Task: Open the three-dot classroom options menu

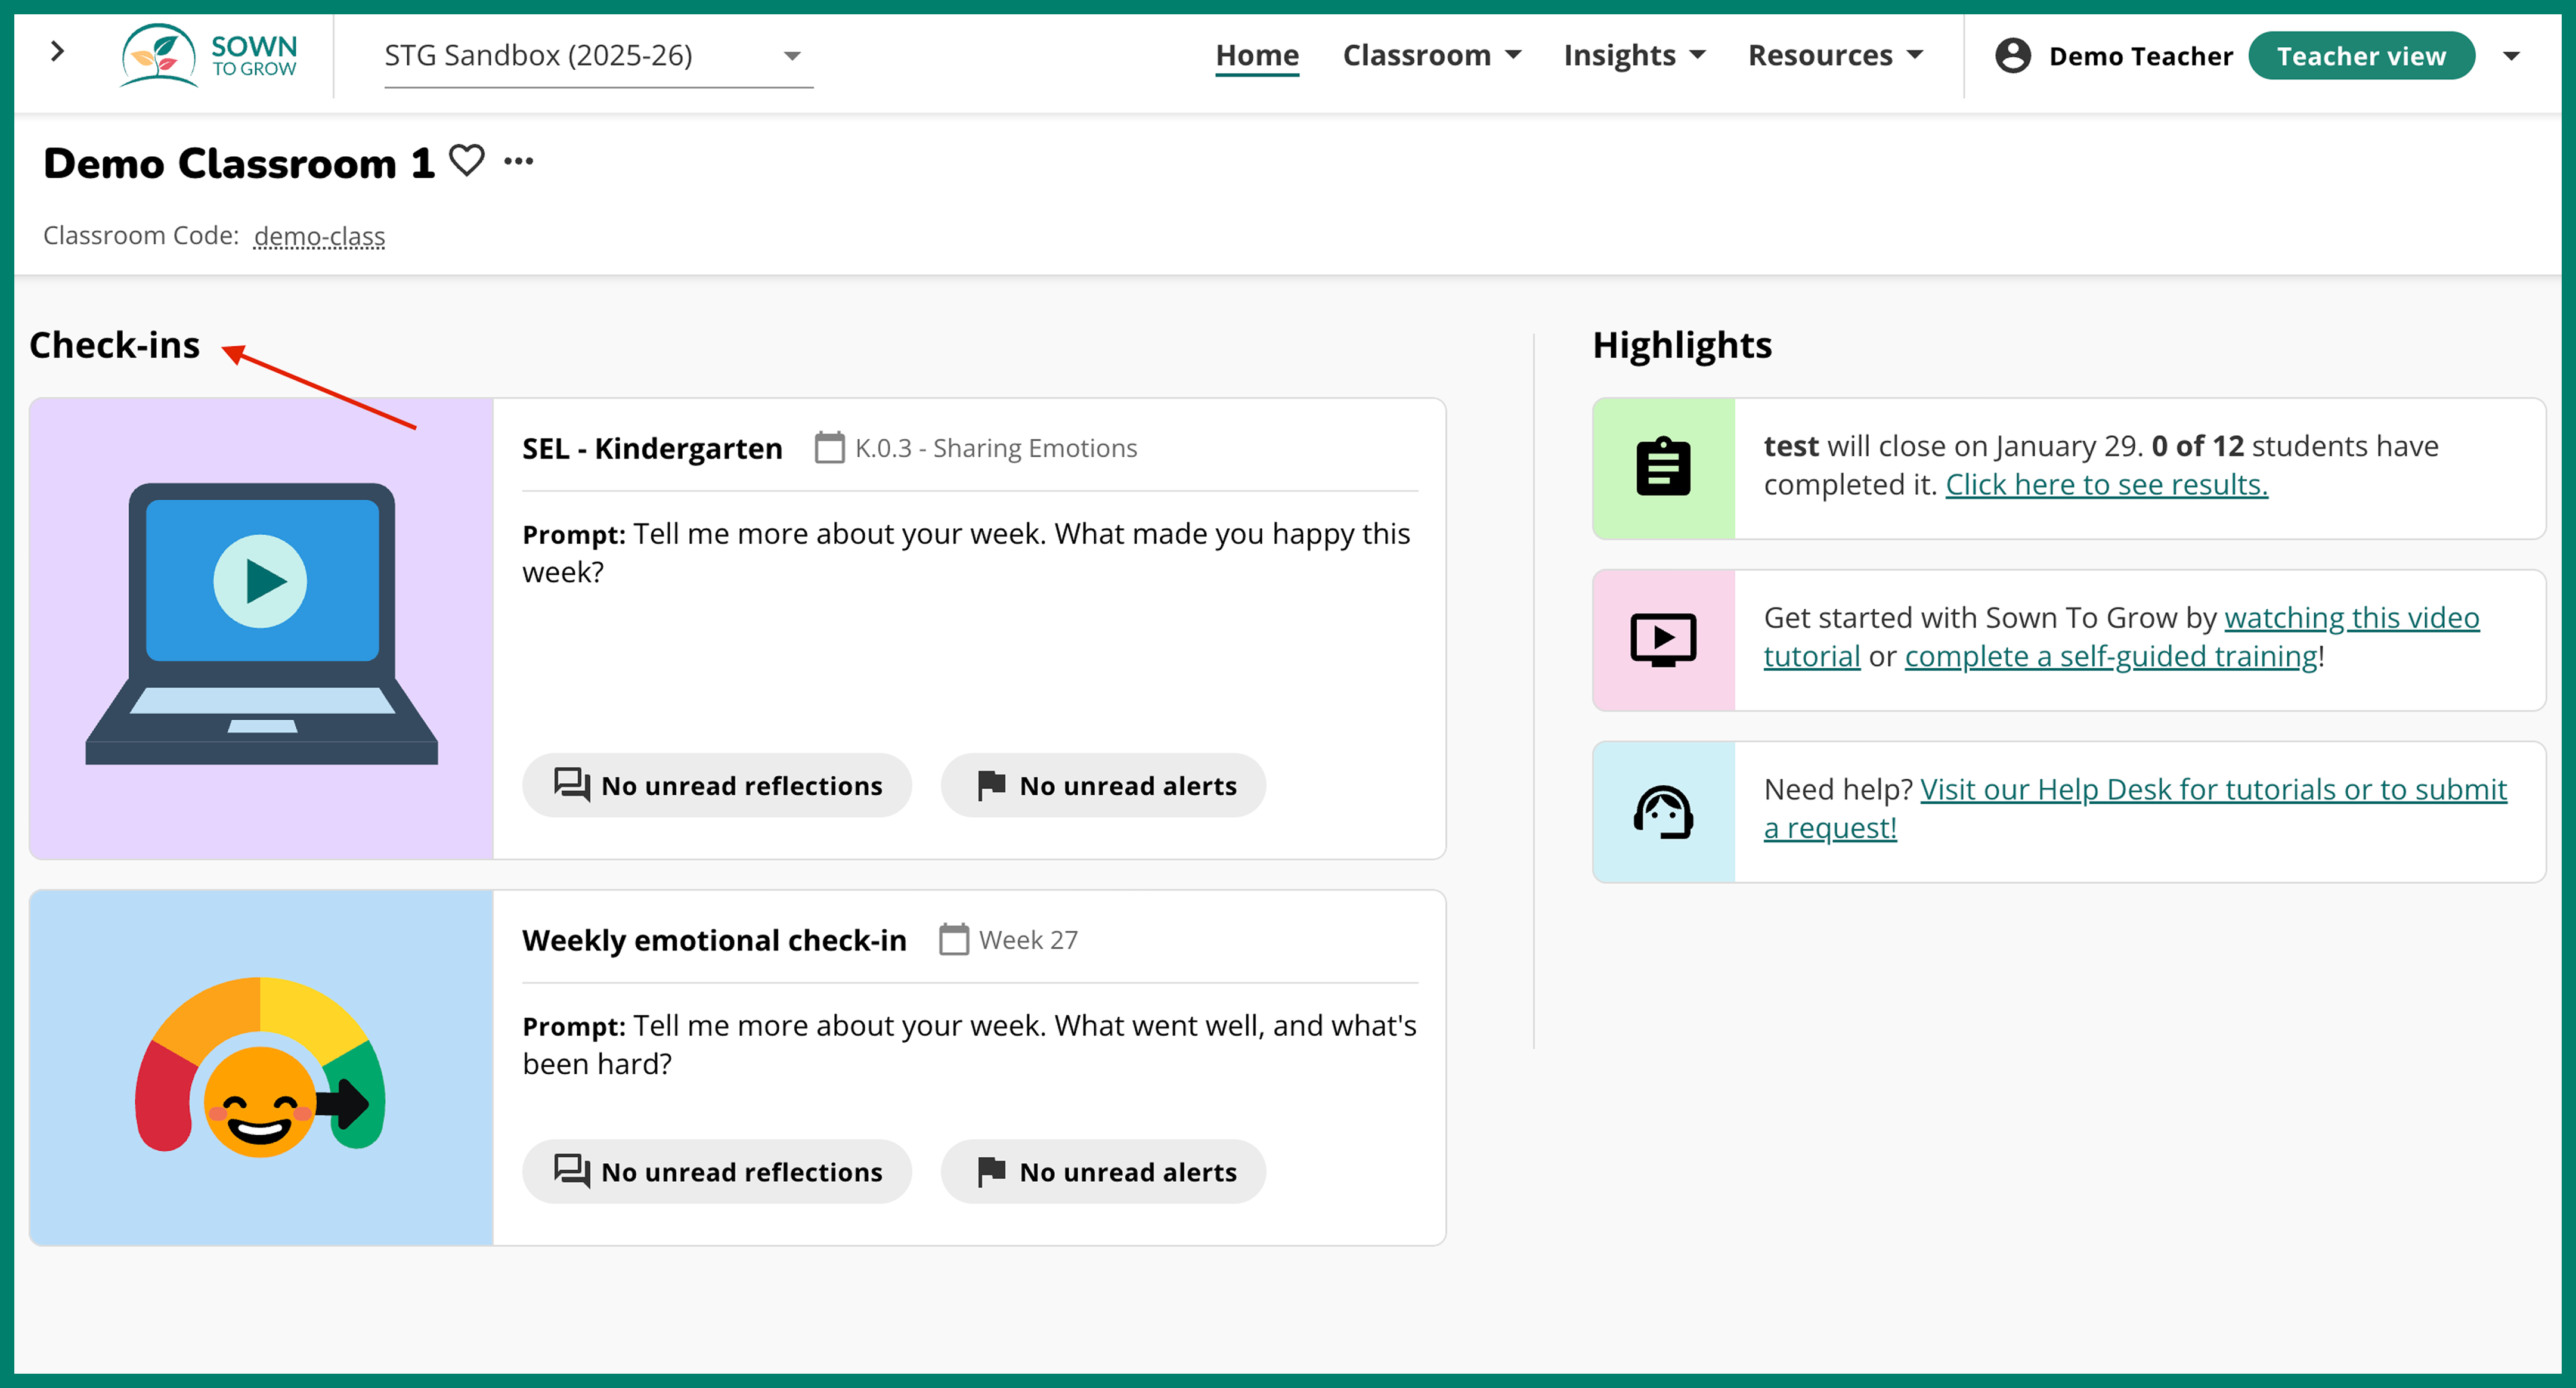Action: [x=518, y=161]
